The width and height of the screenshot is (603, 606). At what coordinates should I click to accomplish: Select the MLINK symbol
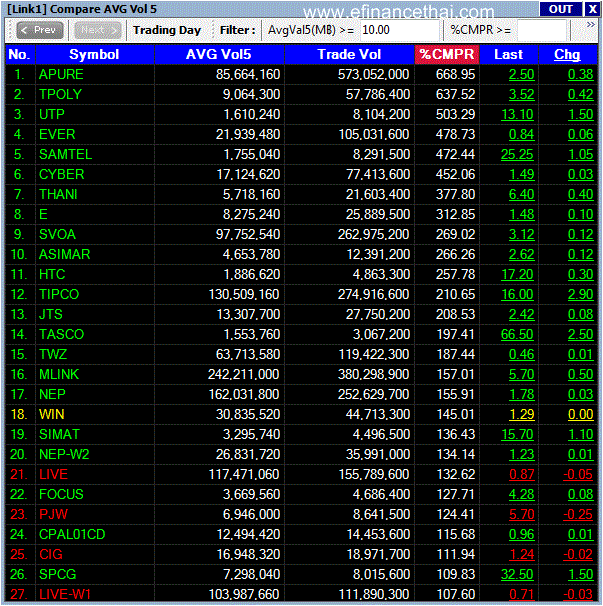click(59, 374)
